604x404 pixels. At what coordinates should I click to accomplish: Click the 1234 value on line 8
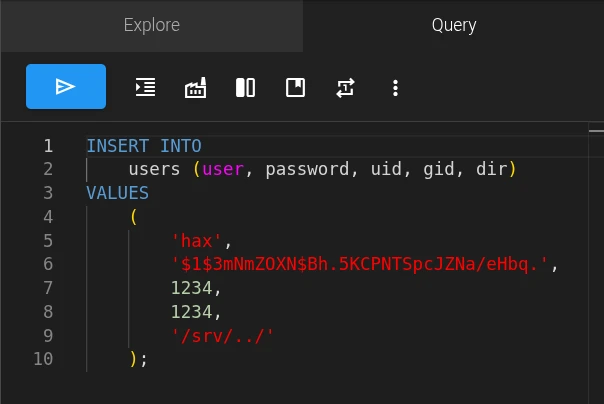[x=191, y=312]
